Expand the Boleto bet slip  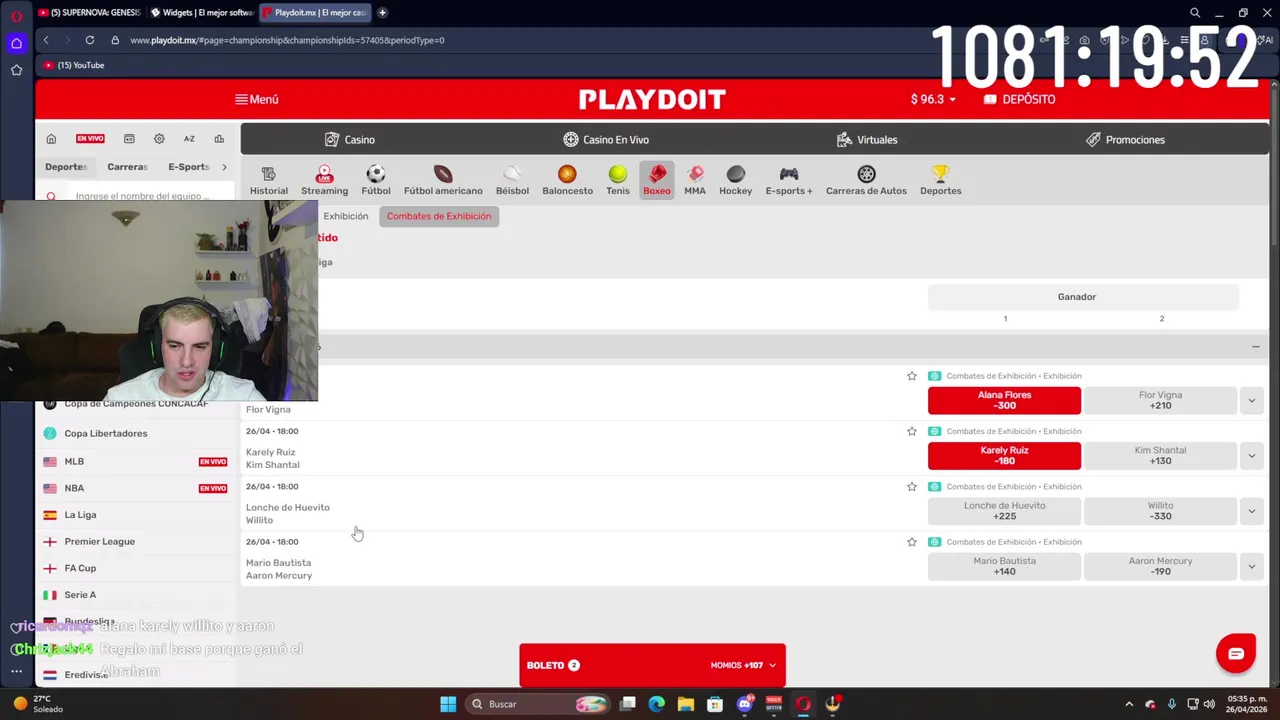pyautogui.click(x=652, y=665)
